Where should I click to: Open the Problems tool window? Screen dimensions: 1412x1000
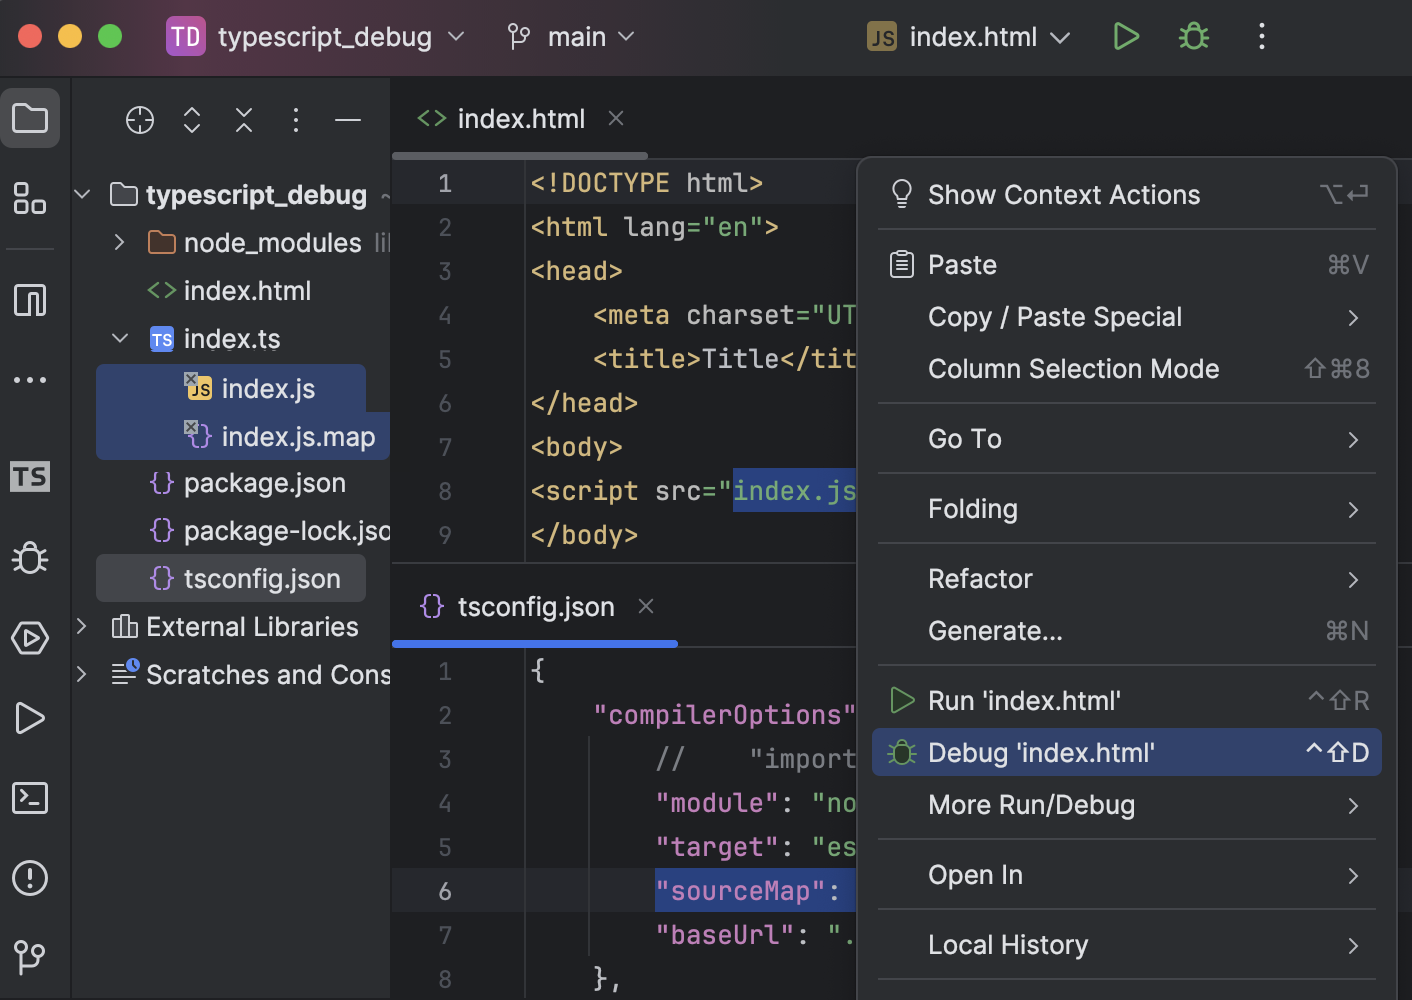pos(29,877)
